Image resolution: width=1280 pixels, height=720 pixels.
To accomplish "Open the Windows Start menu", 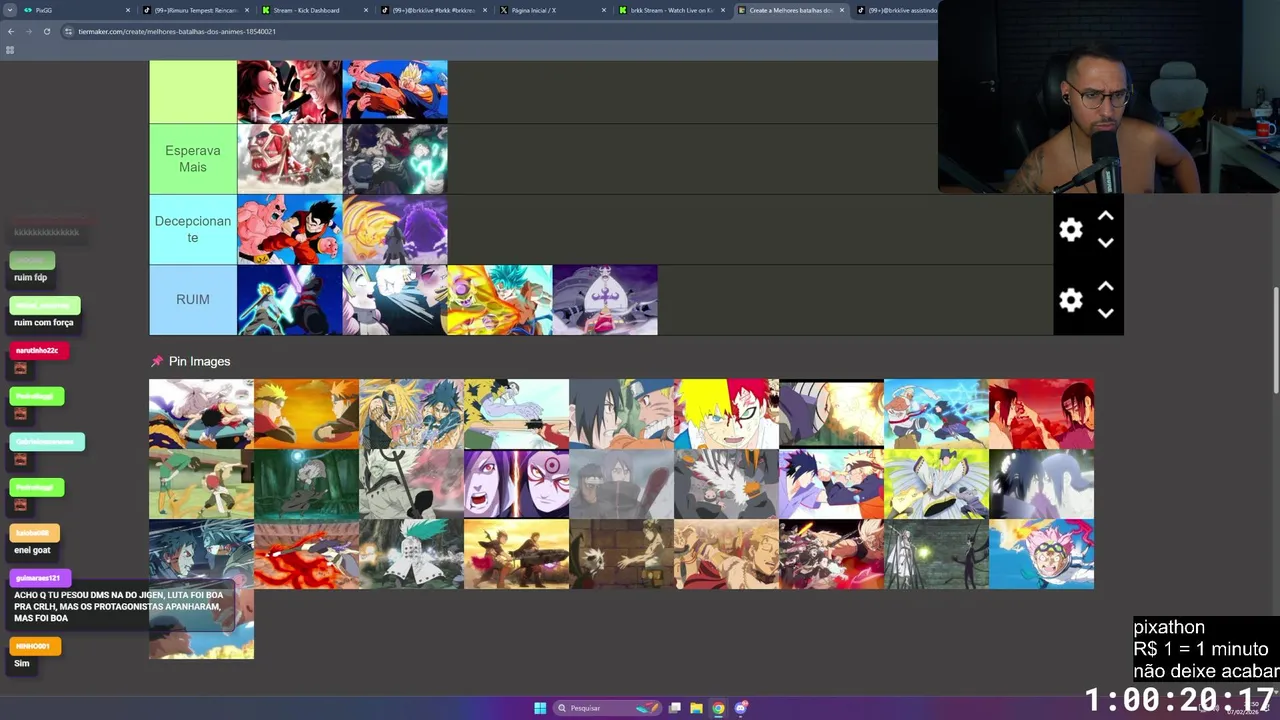I will [540, 708].
